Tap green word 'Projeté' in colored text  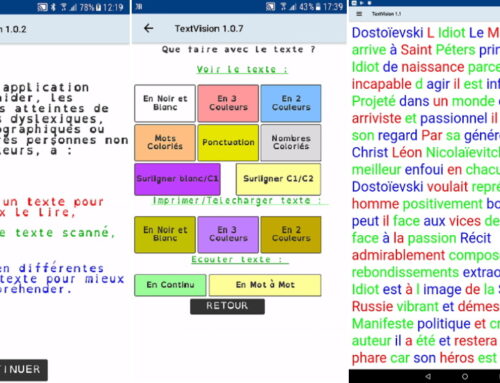(x=374, y=101)
